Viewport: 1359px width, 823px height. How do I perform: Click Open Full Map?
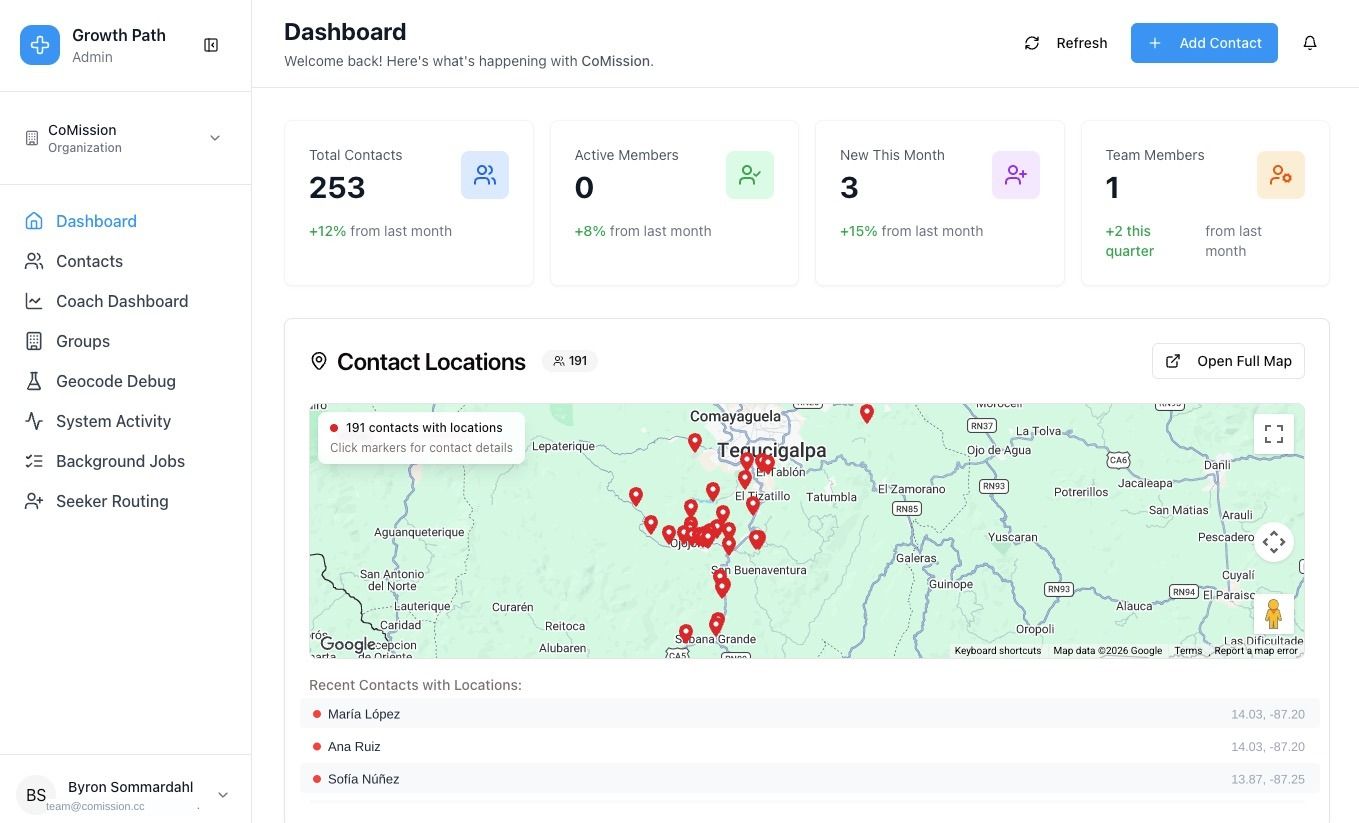click(x=1228, y=361)
